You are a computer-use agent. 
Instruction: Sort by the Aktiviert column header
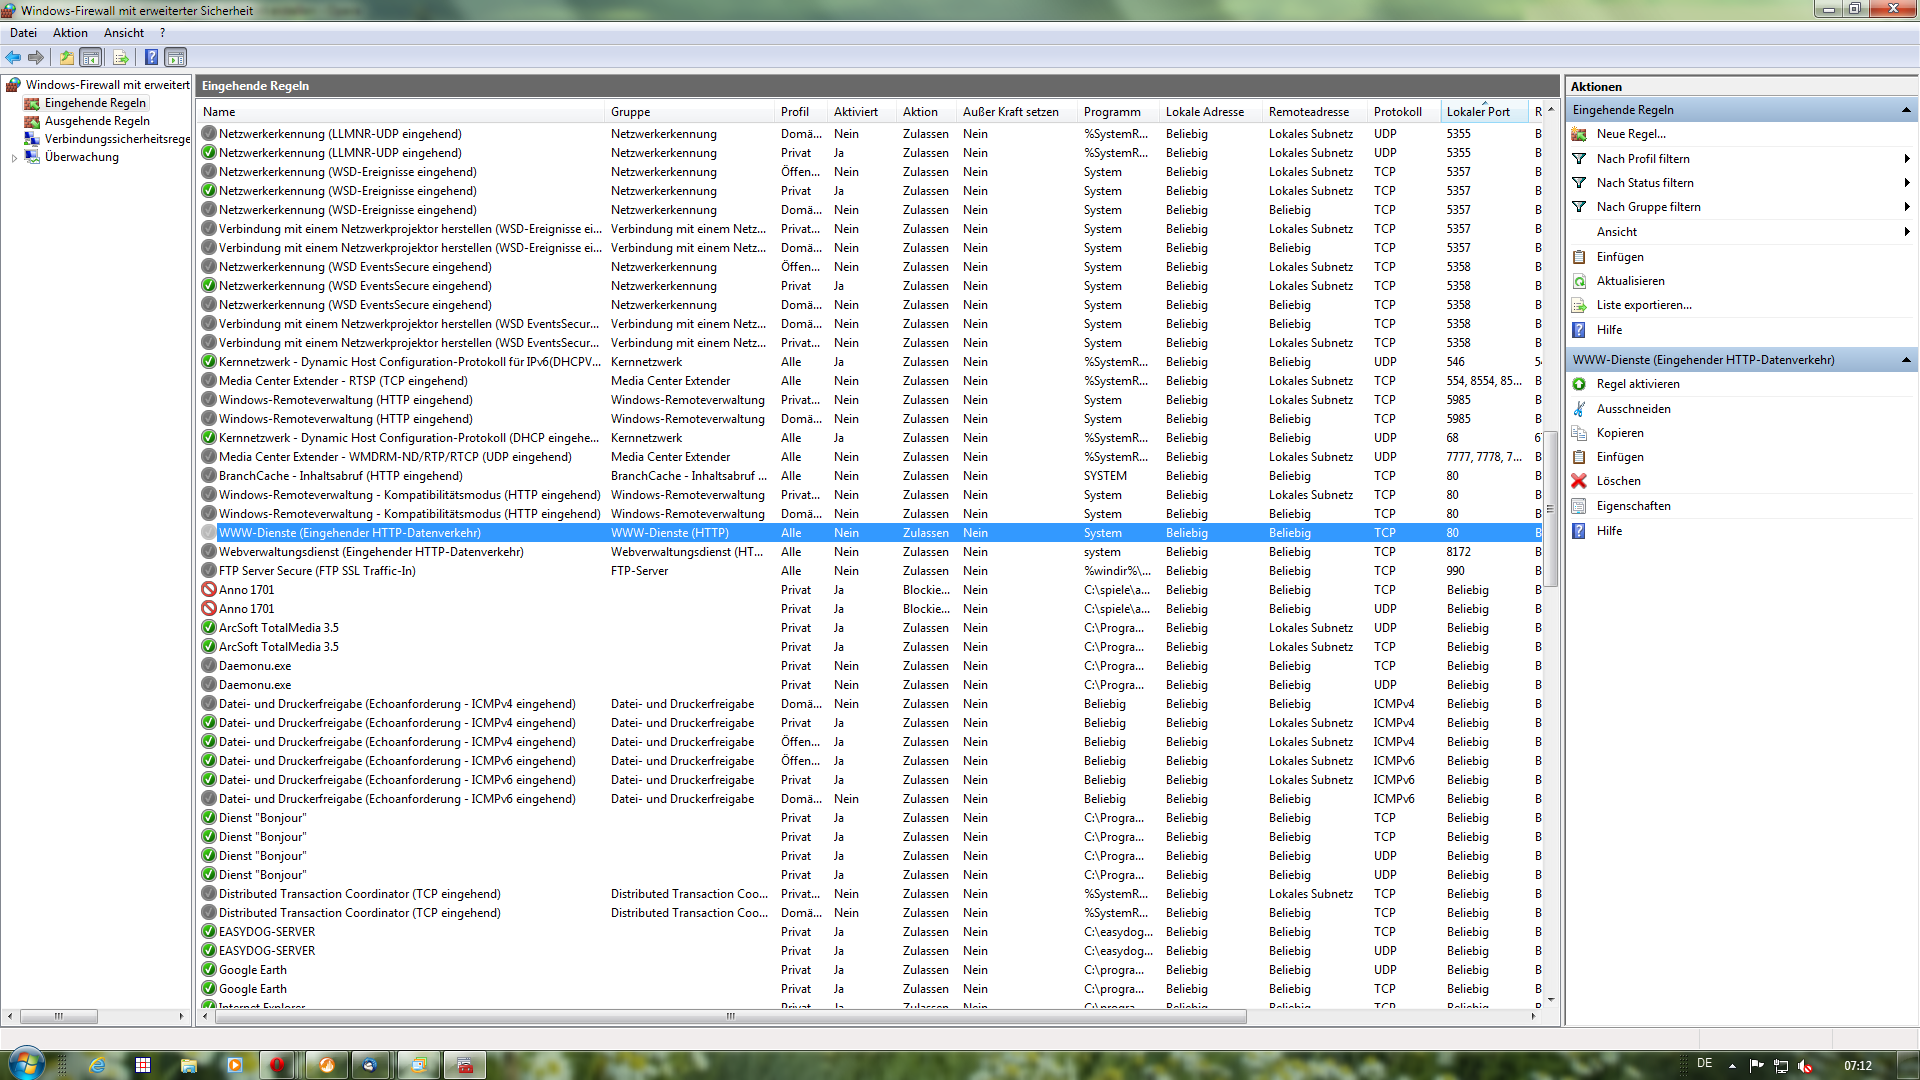pos(863,112)
